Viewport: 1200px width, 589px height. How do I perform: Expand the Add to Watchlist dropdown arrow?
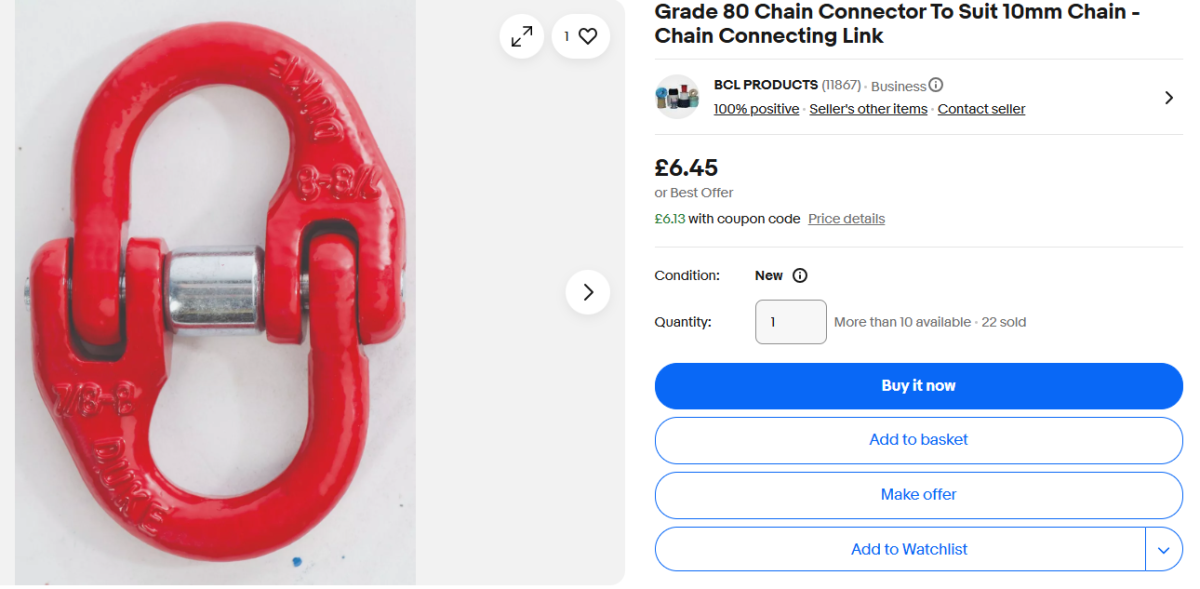pos(1163,550)
